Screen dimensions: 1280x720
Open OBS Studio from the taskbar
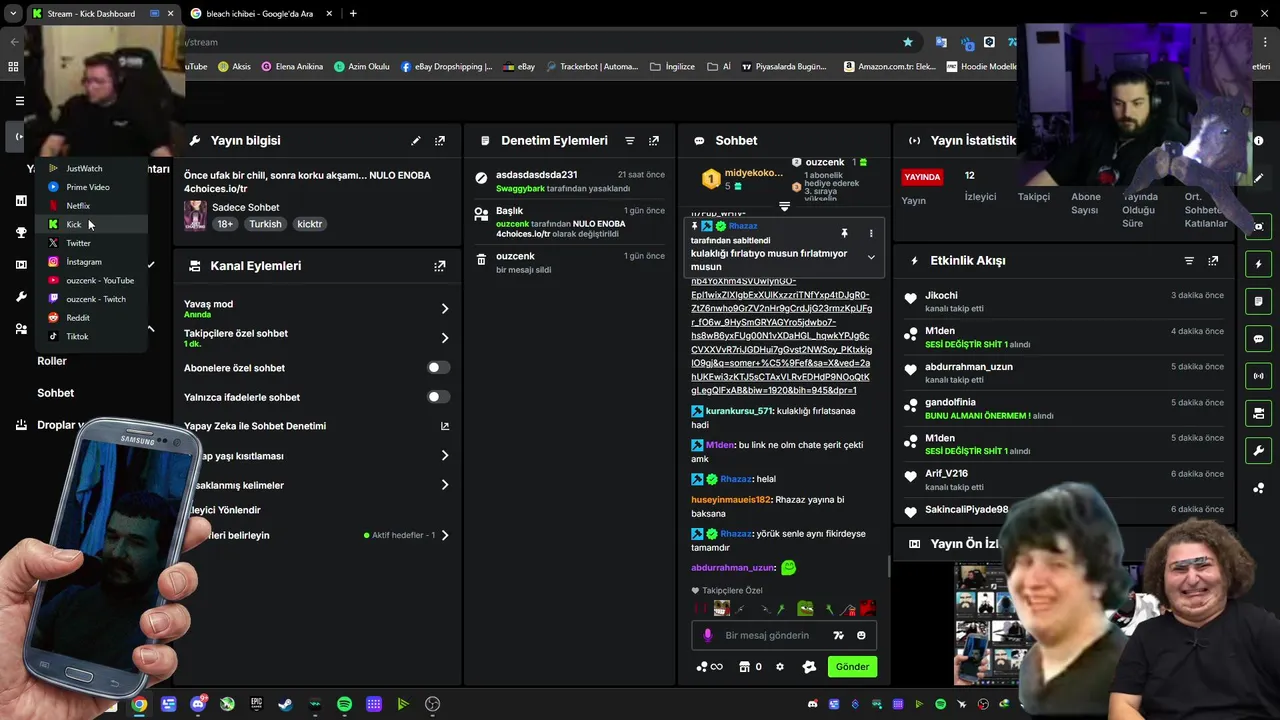(x=432, y=704)
